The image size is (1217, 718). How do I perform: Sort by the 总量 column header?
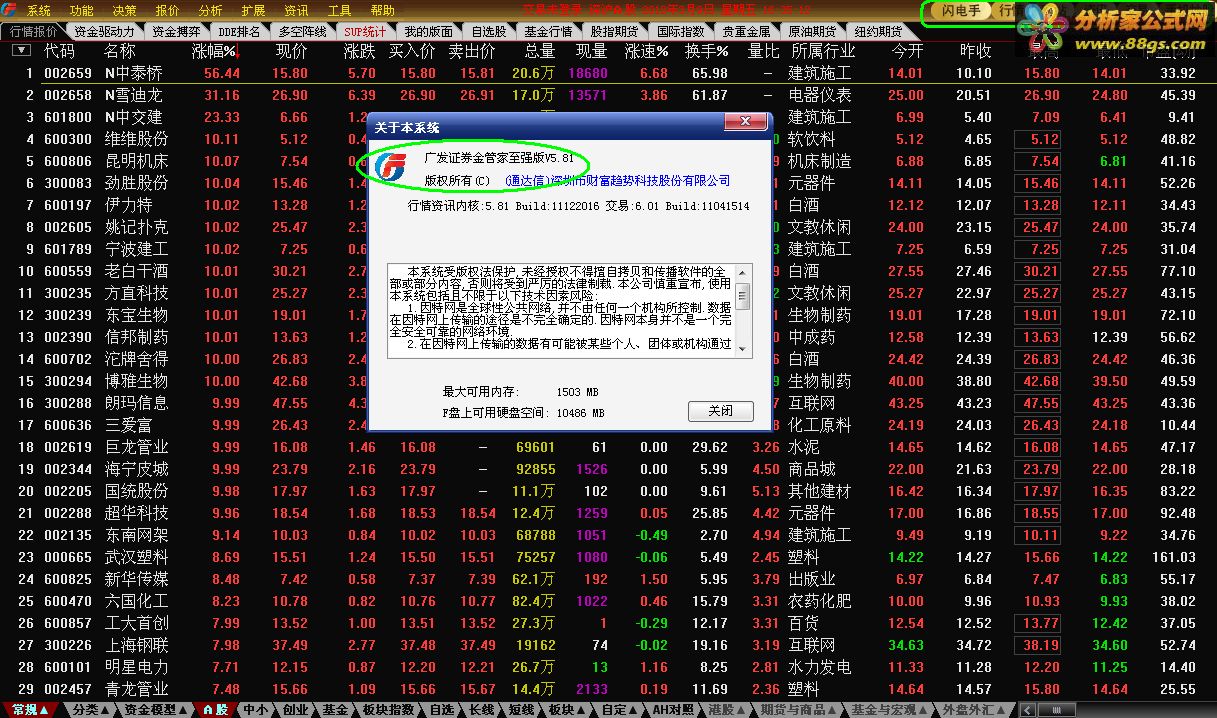(539, 51)
